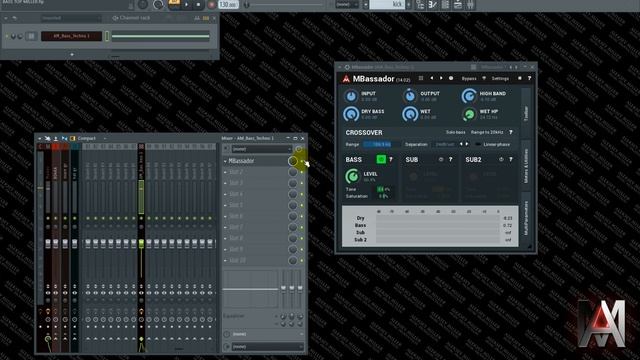This screenshot has width=640, height=360.
Task: Click the randomize icon in MBassador header
Action: tap(451, 78)
